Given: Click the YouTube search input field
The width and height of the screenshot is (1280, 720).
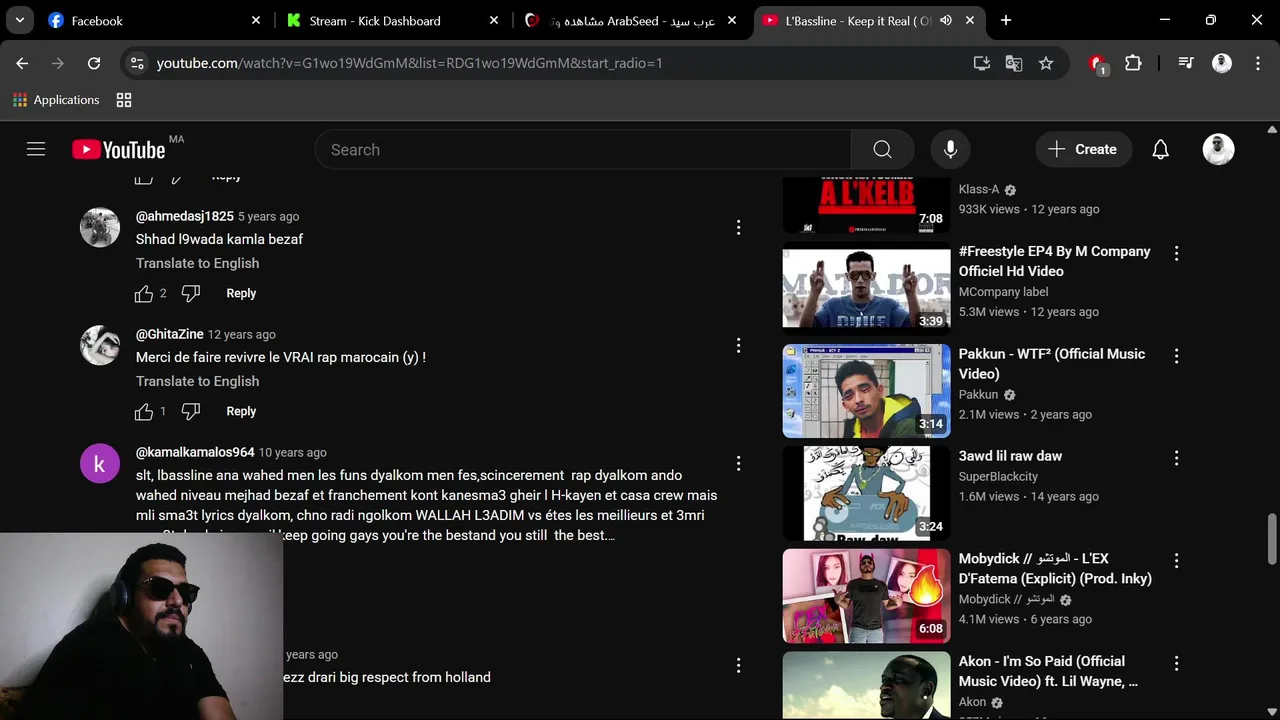Looking at the screenshot, I should (582, 149).
